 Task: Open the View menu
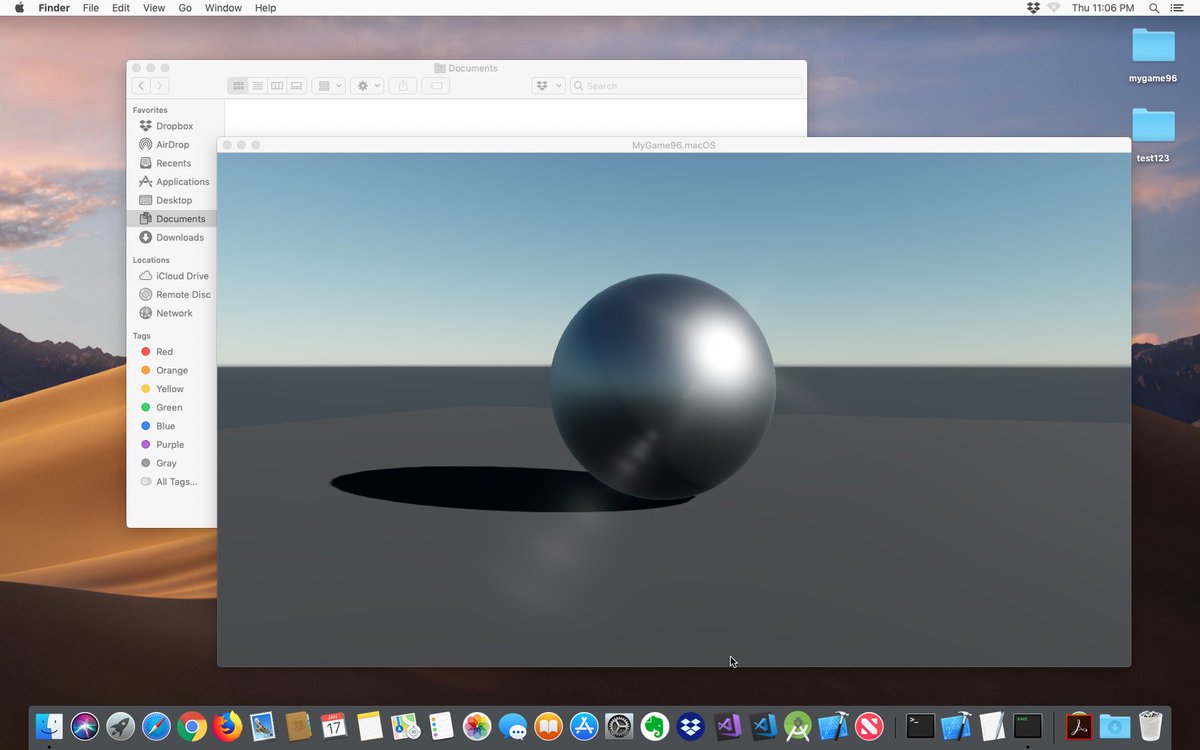[x=154, y=8]
